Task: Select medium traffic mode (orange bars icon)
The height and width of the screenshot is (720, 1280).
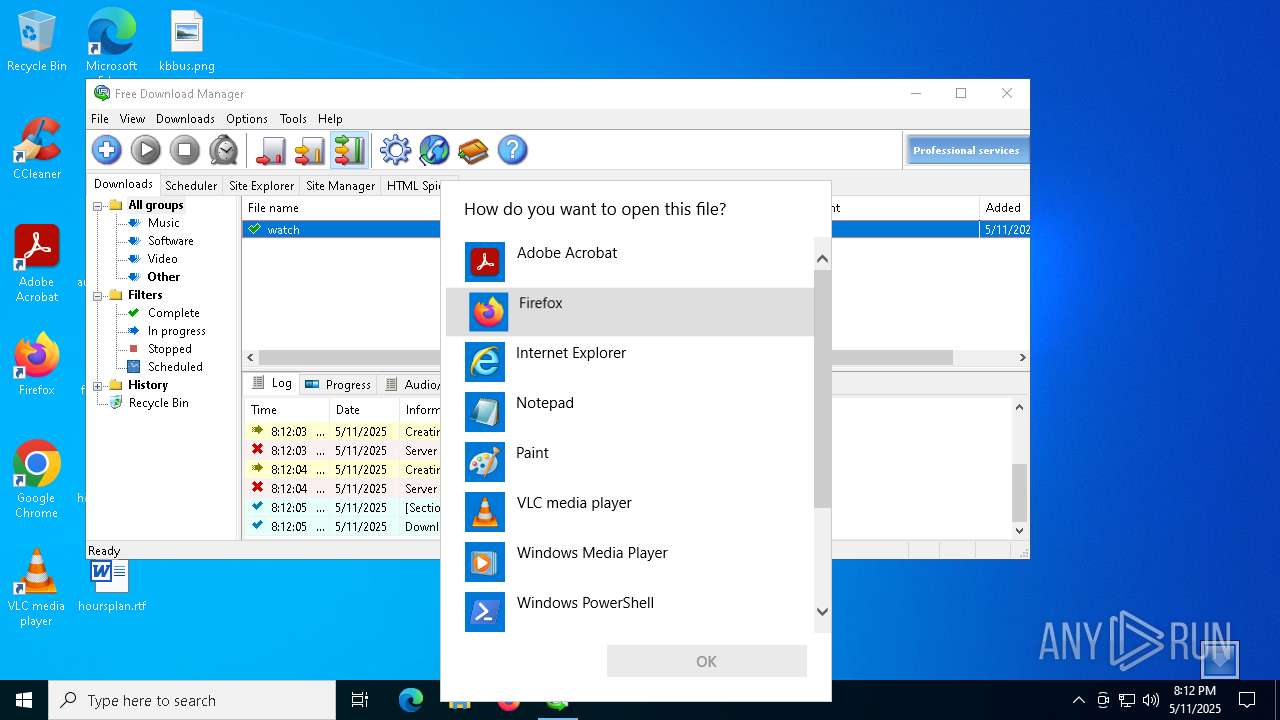Action: 310,150
